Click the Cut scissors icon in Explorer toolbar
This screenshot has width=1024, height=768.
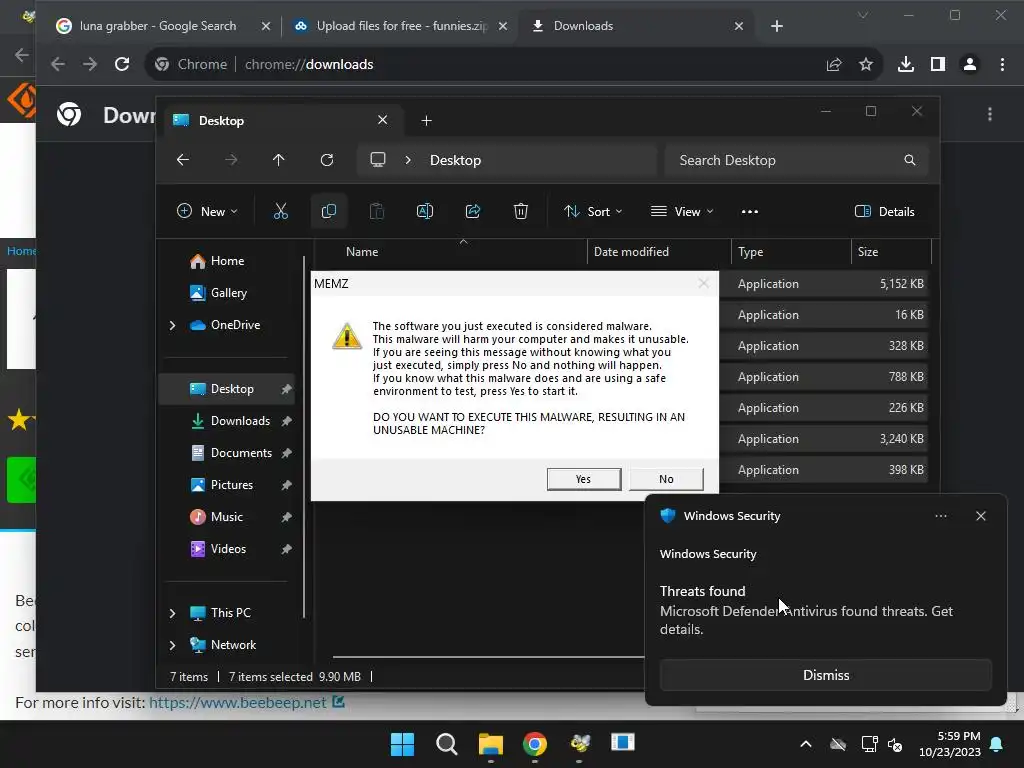tap(280, 211)
